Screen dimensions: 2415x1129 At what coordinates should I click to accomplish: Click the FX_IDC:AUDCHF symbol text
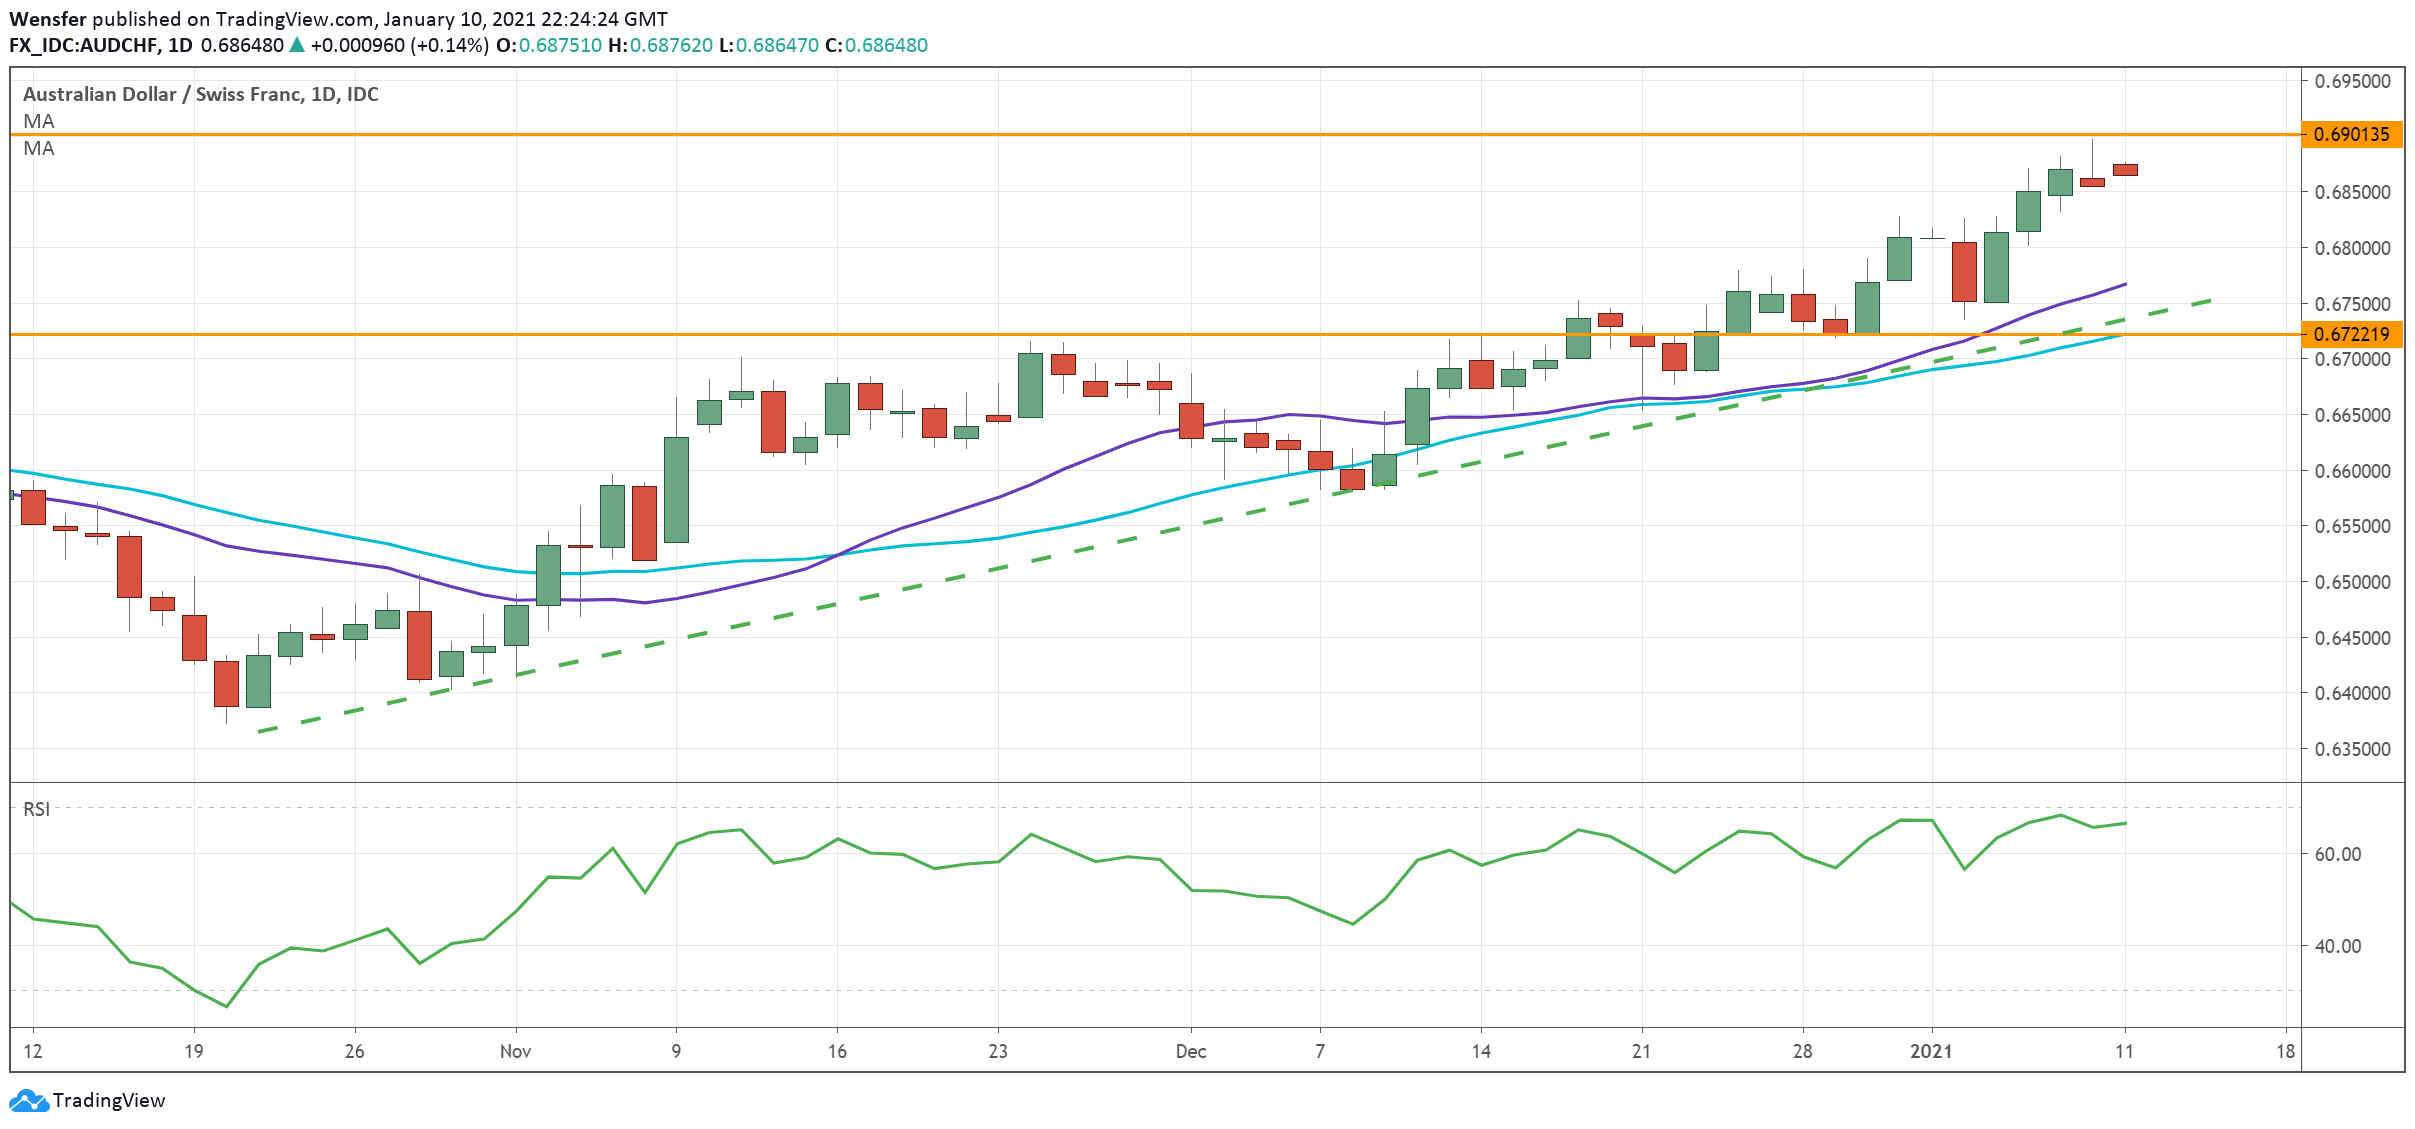click(x=84, y=45)
